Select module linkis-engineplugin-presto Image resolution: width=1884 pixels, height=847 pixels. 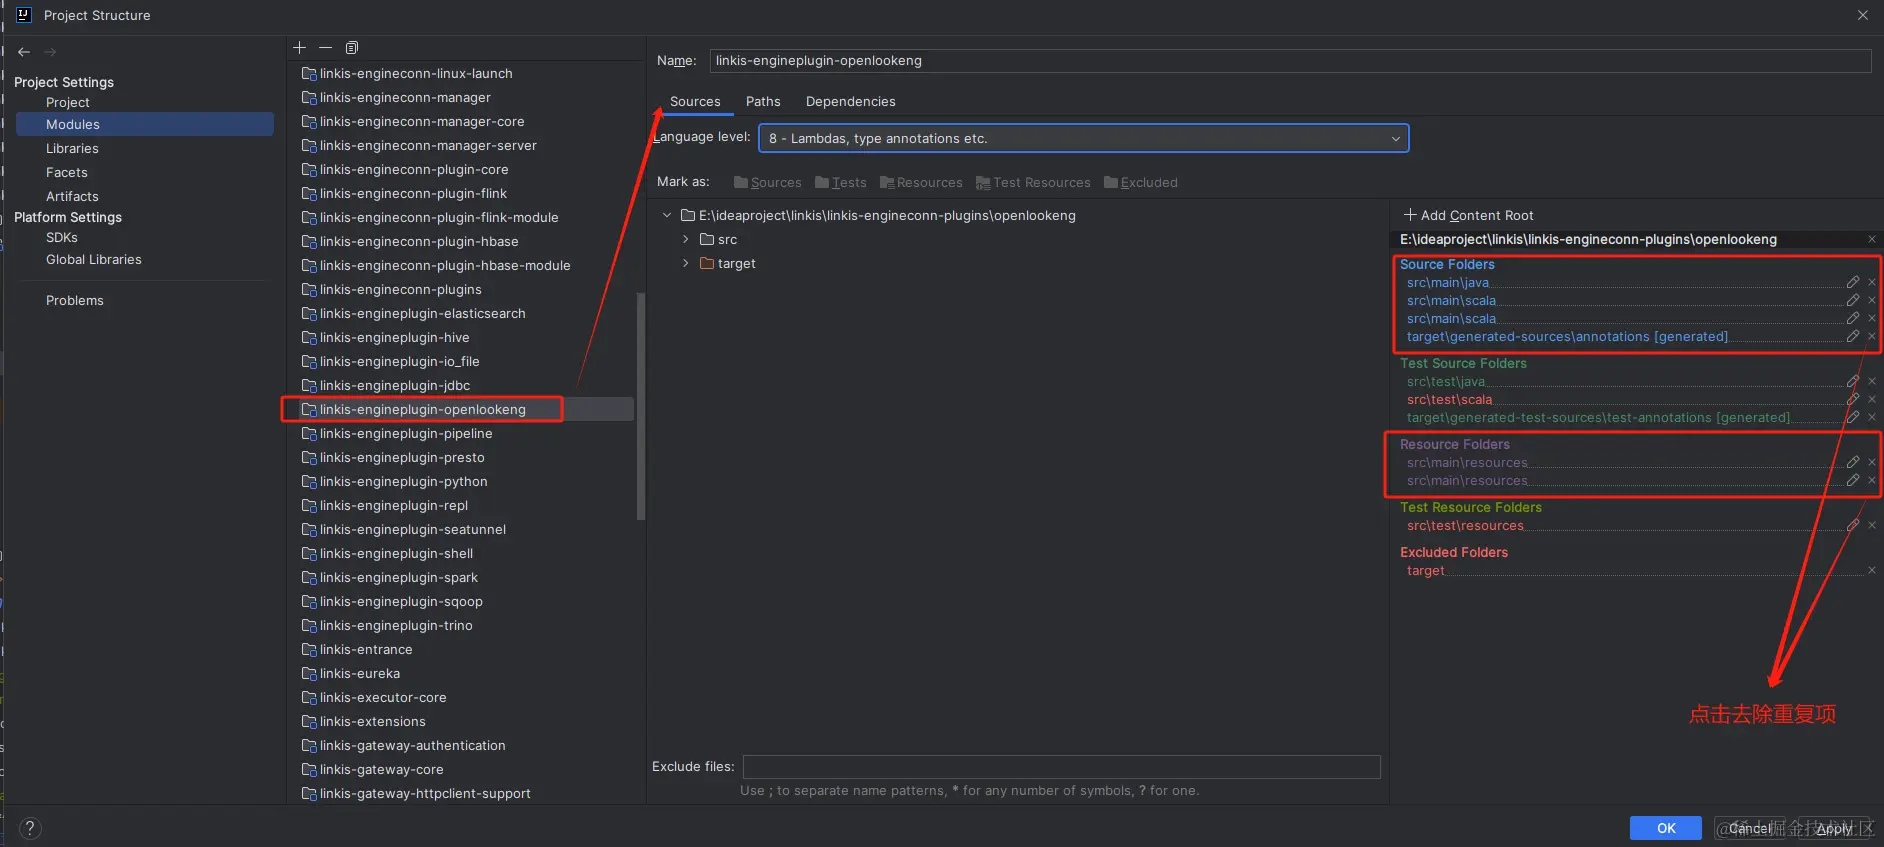(x=402, y=457)
